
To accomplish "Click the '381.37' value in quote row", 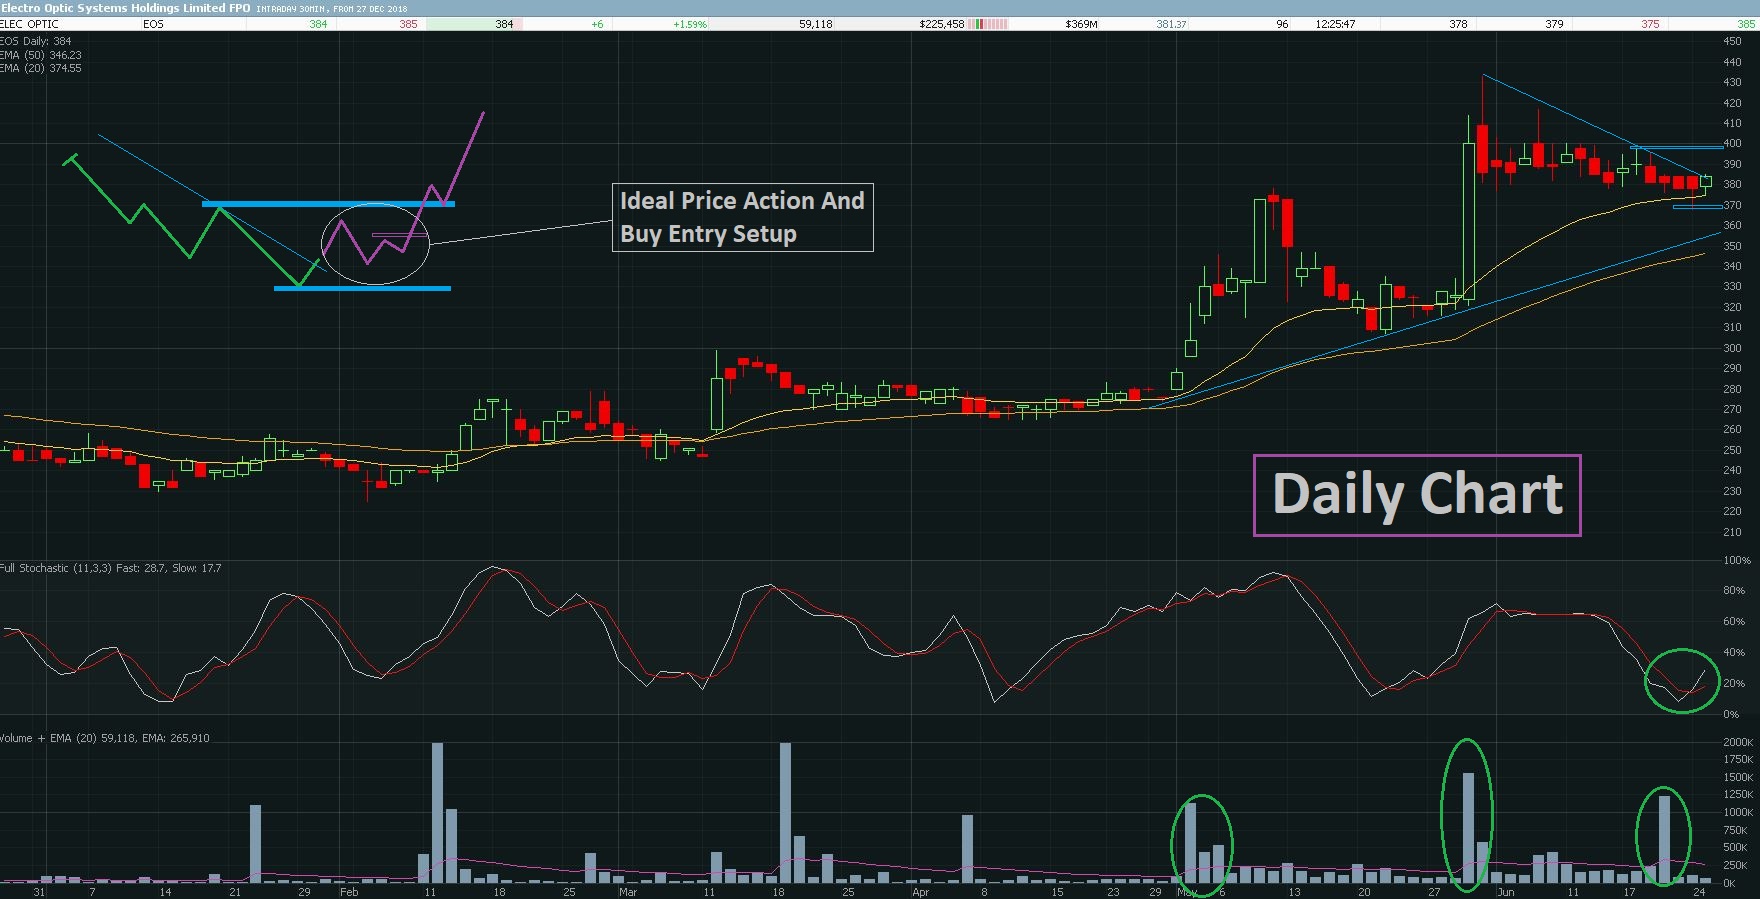I will [x=1171, y=24].
